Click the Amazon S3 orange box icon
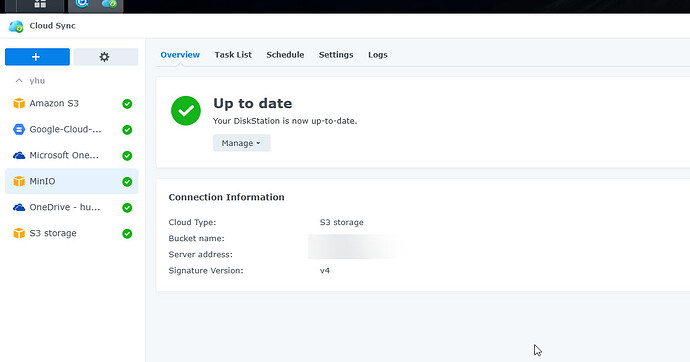 point(19,103)
